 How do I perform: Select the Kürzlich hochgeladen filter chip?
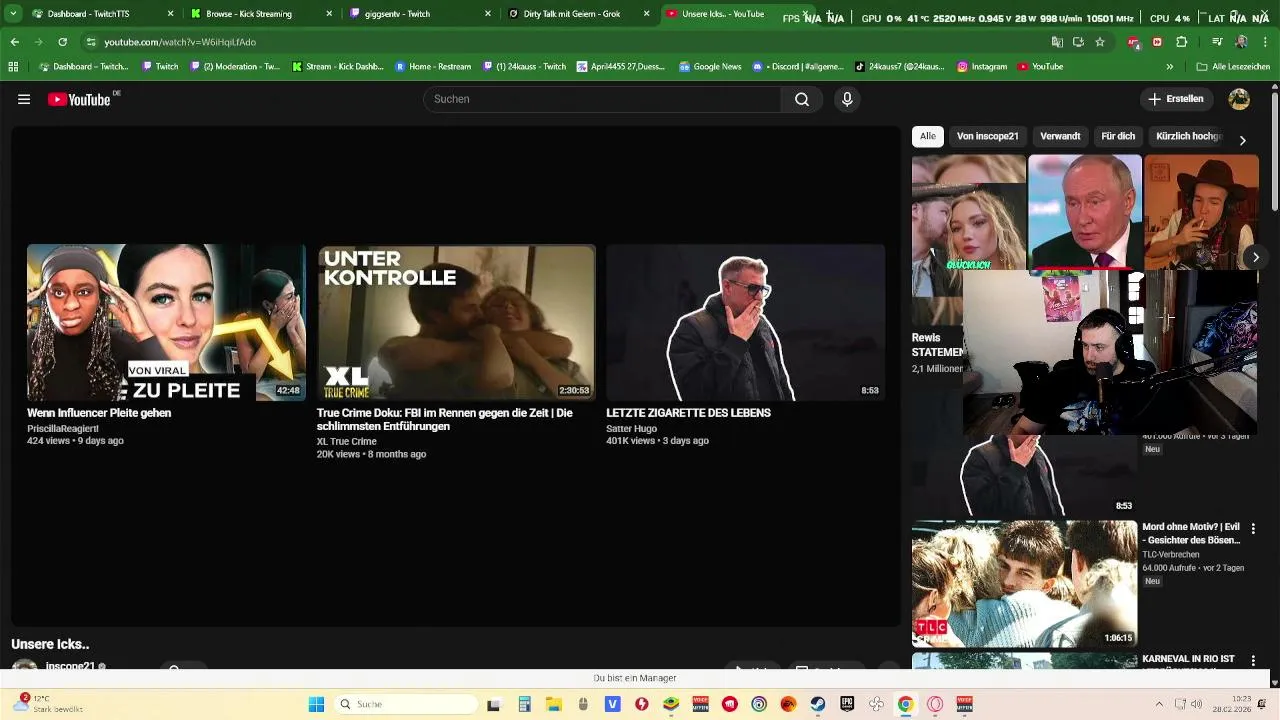(x=1189, y=136)
